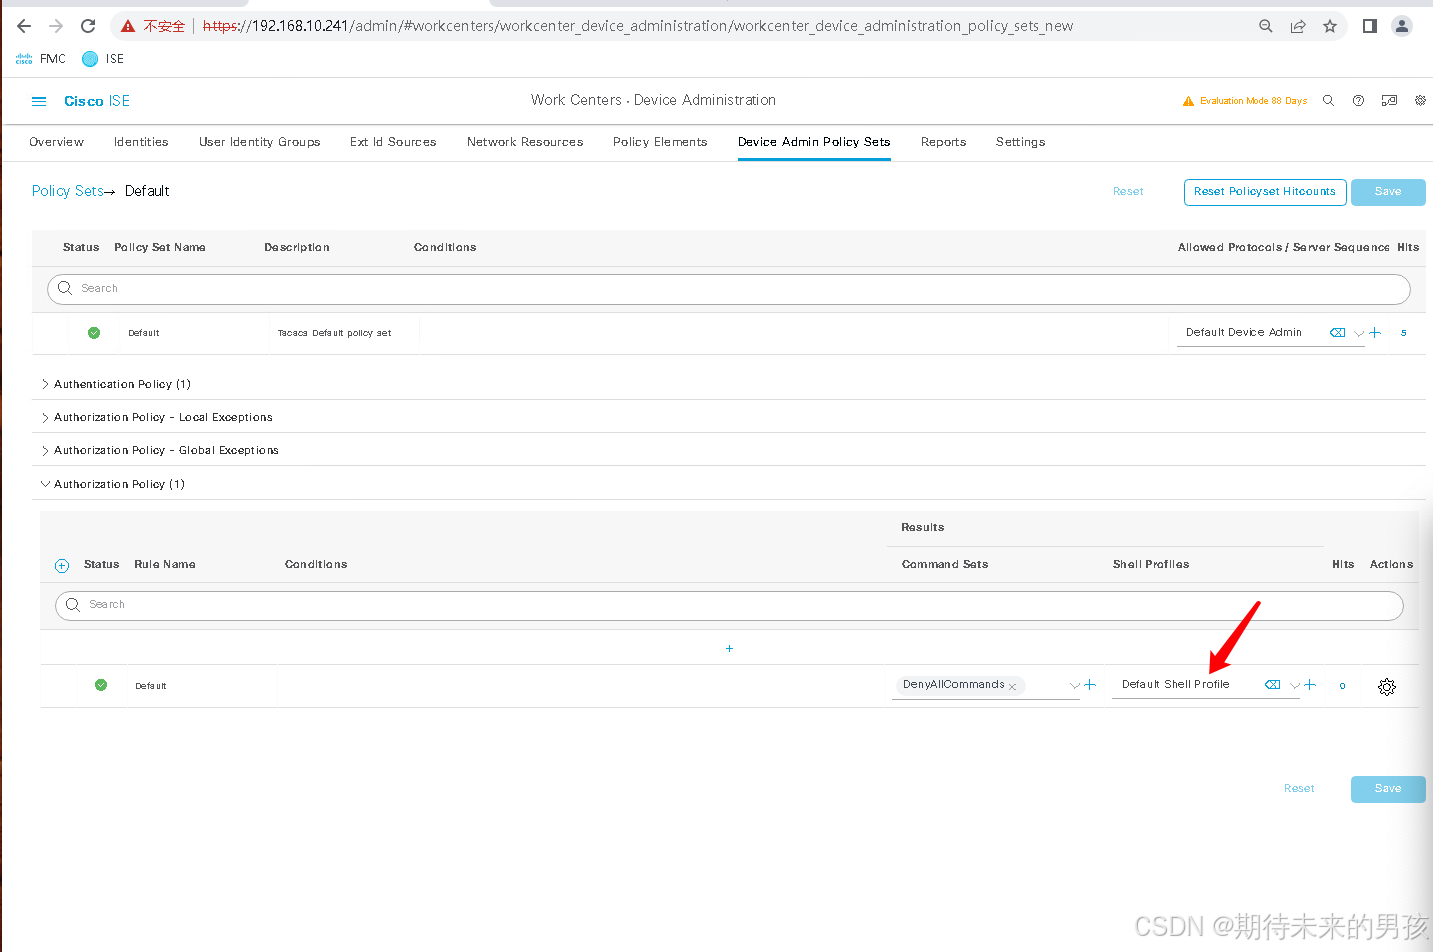Click Reset Policyset Hitcounts button
Image resolution: width=1433 pixels, height=952 pixels.
click(x=1265, y=192)
